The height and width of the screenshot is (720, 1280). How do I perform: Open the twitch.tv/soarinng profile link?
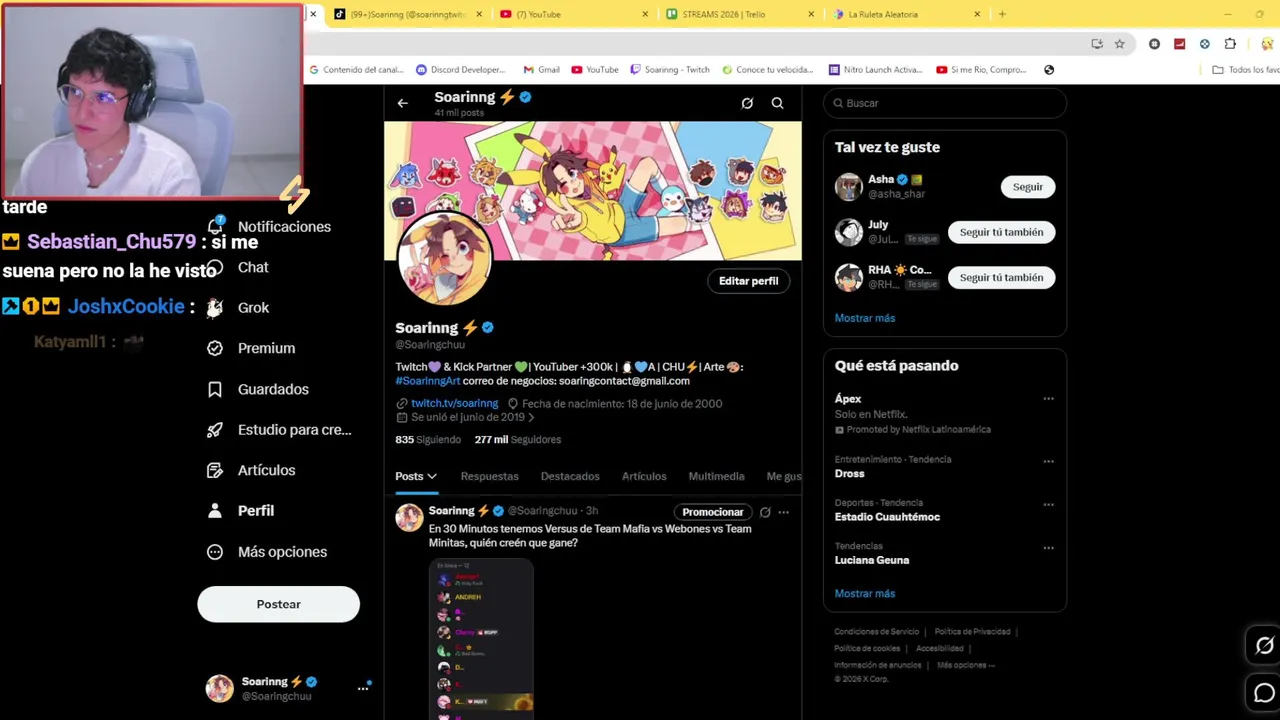point(454,403)
